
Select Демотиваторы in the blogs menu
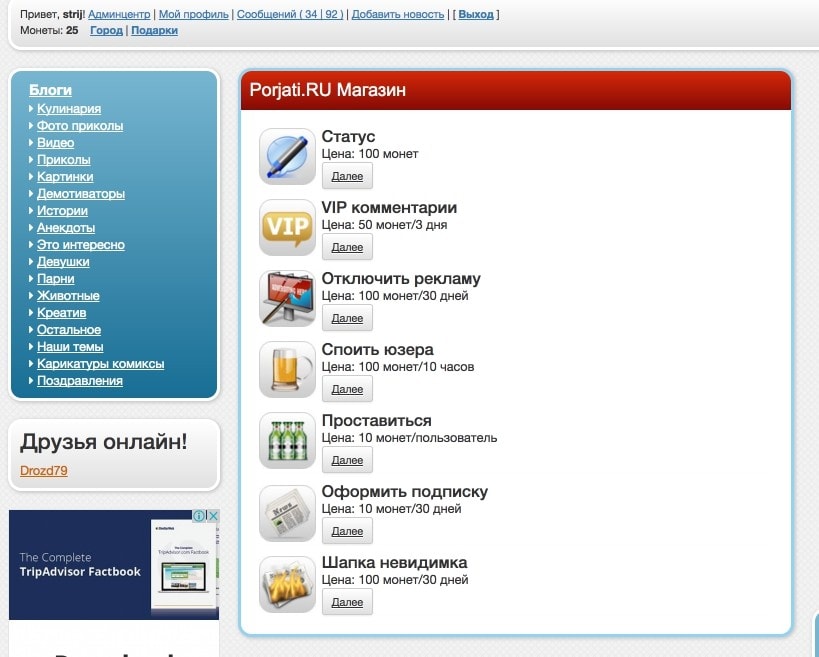[81, 194]
